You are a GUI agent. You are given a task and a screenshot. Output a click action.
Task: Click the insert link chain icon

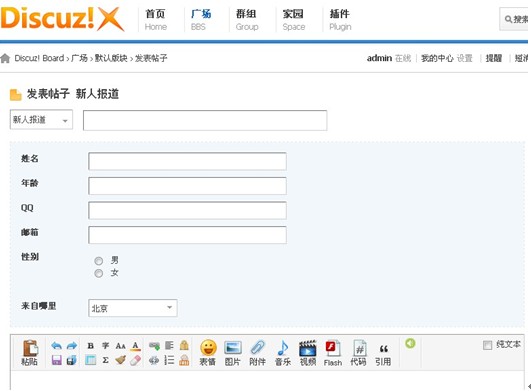click(154, 346)
